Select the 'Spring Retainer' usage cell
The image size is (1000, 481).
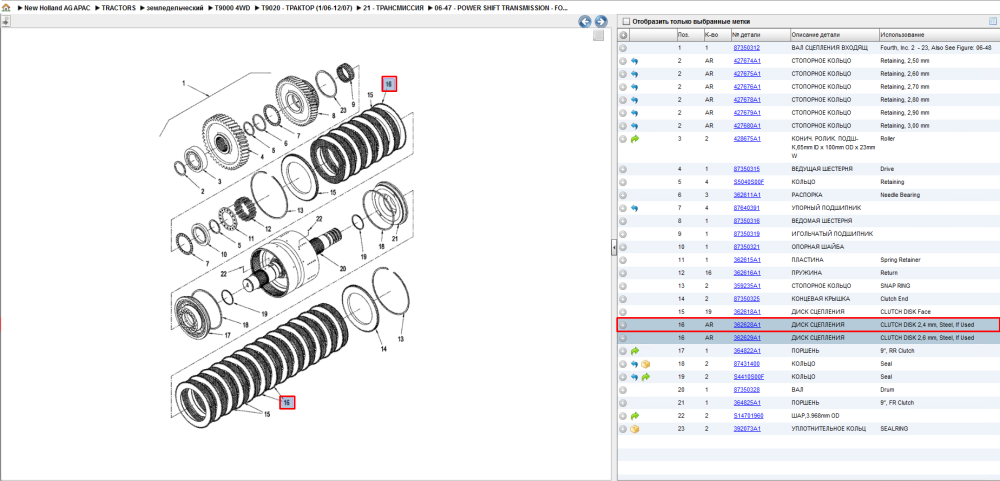point(901,260)
